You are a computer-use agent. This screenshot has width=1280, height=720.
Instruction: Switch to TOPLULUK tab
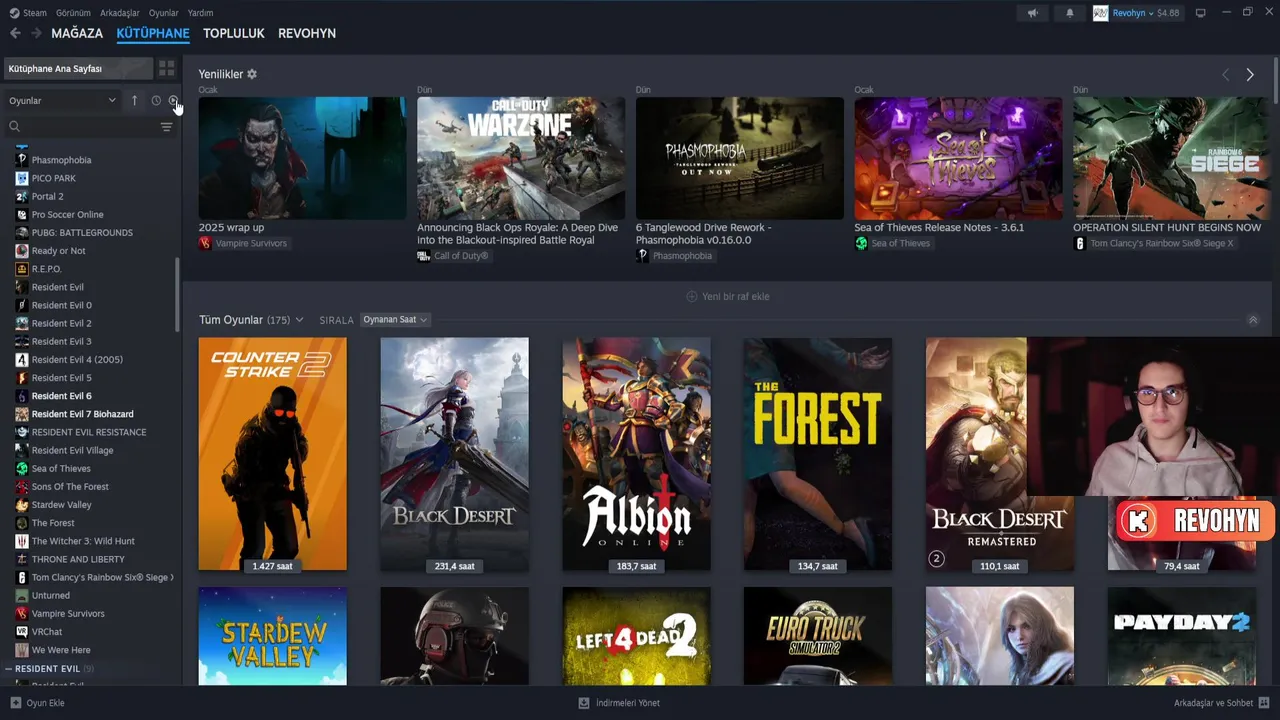pyautogui.click(x=234, y=33)
